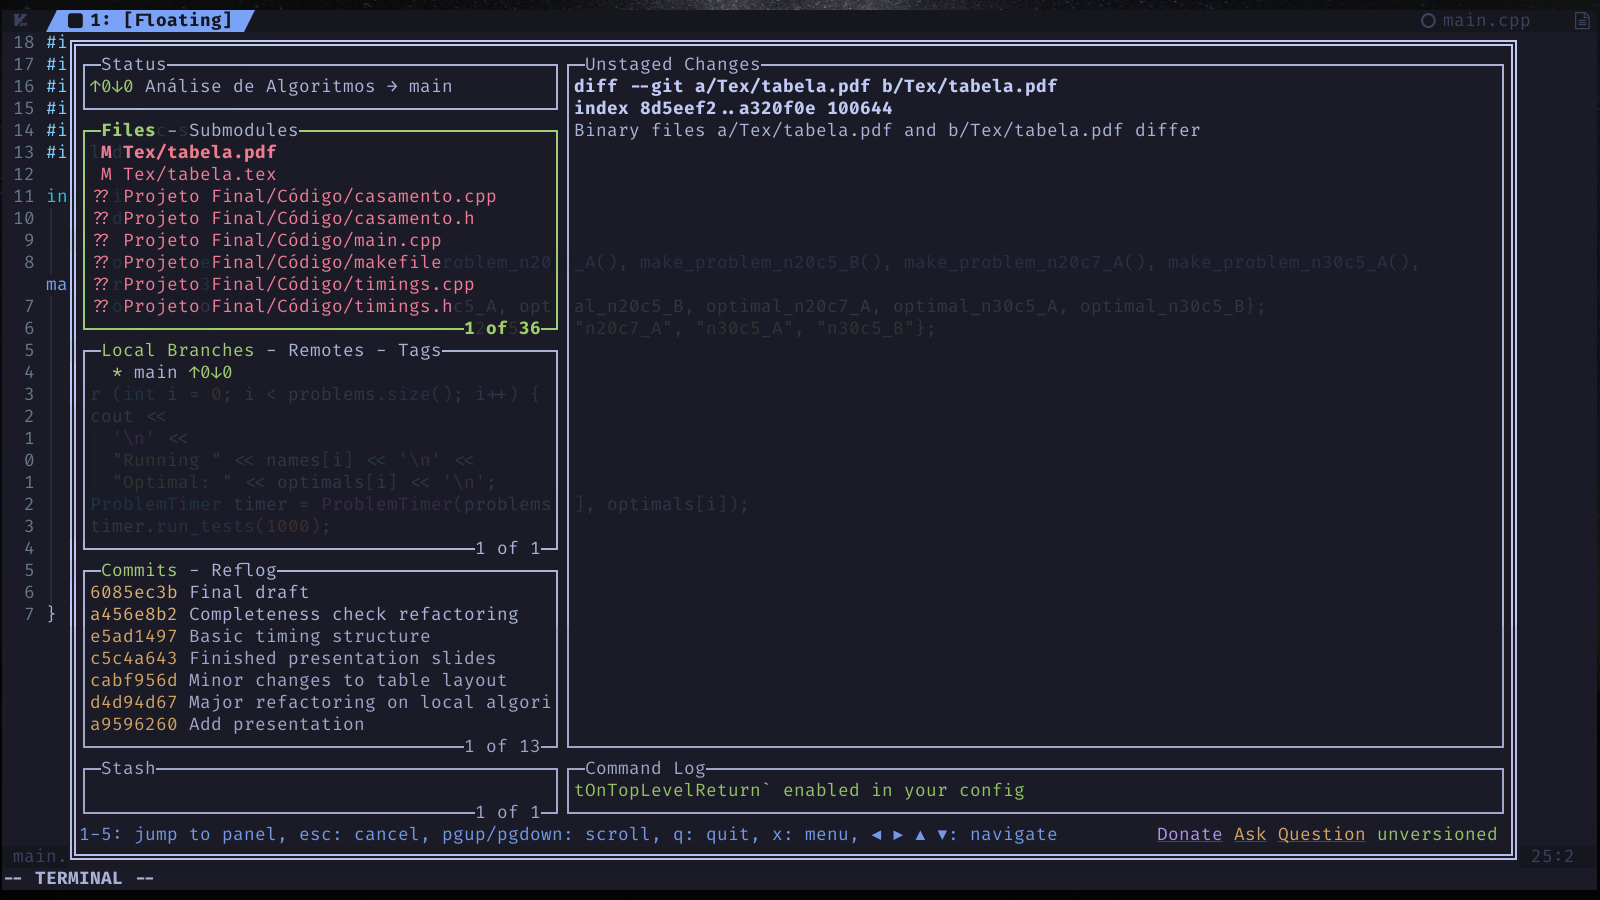Click the logo icon in top-left corner
Viewport: 1600px width, 900px height.
(20, 20)
